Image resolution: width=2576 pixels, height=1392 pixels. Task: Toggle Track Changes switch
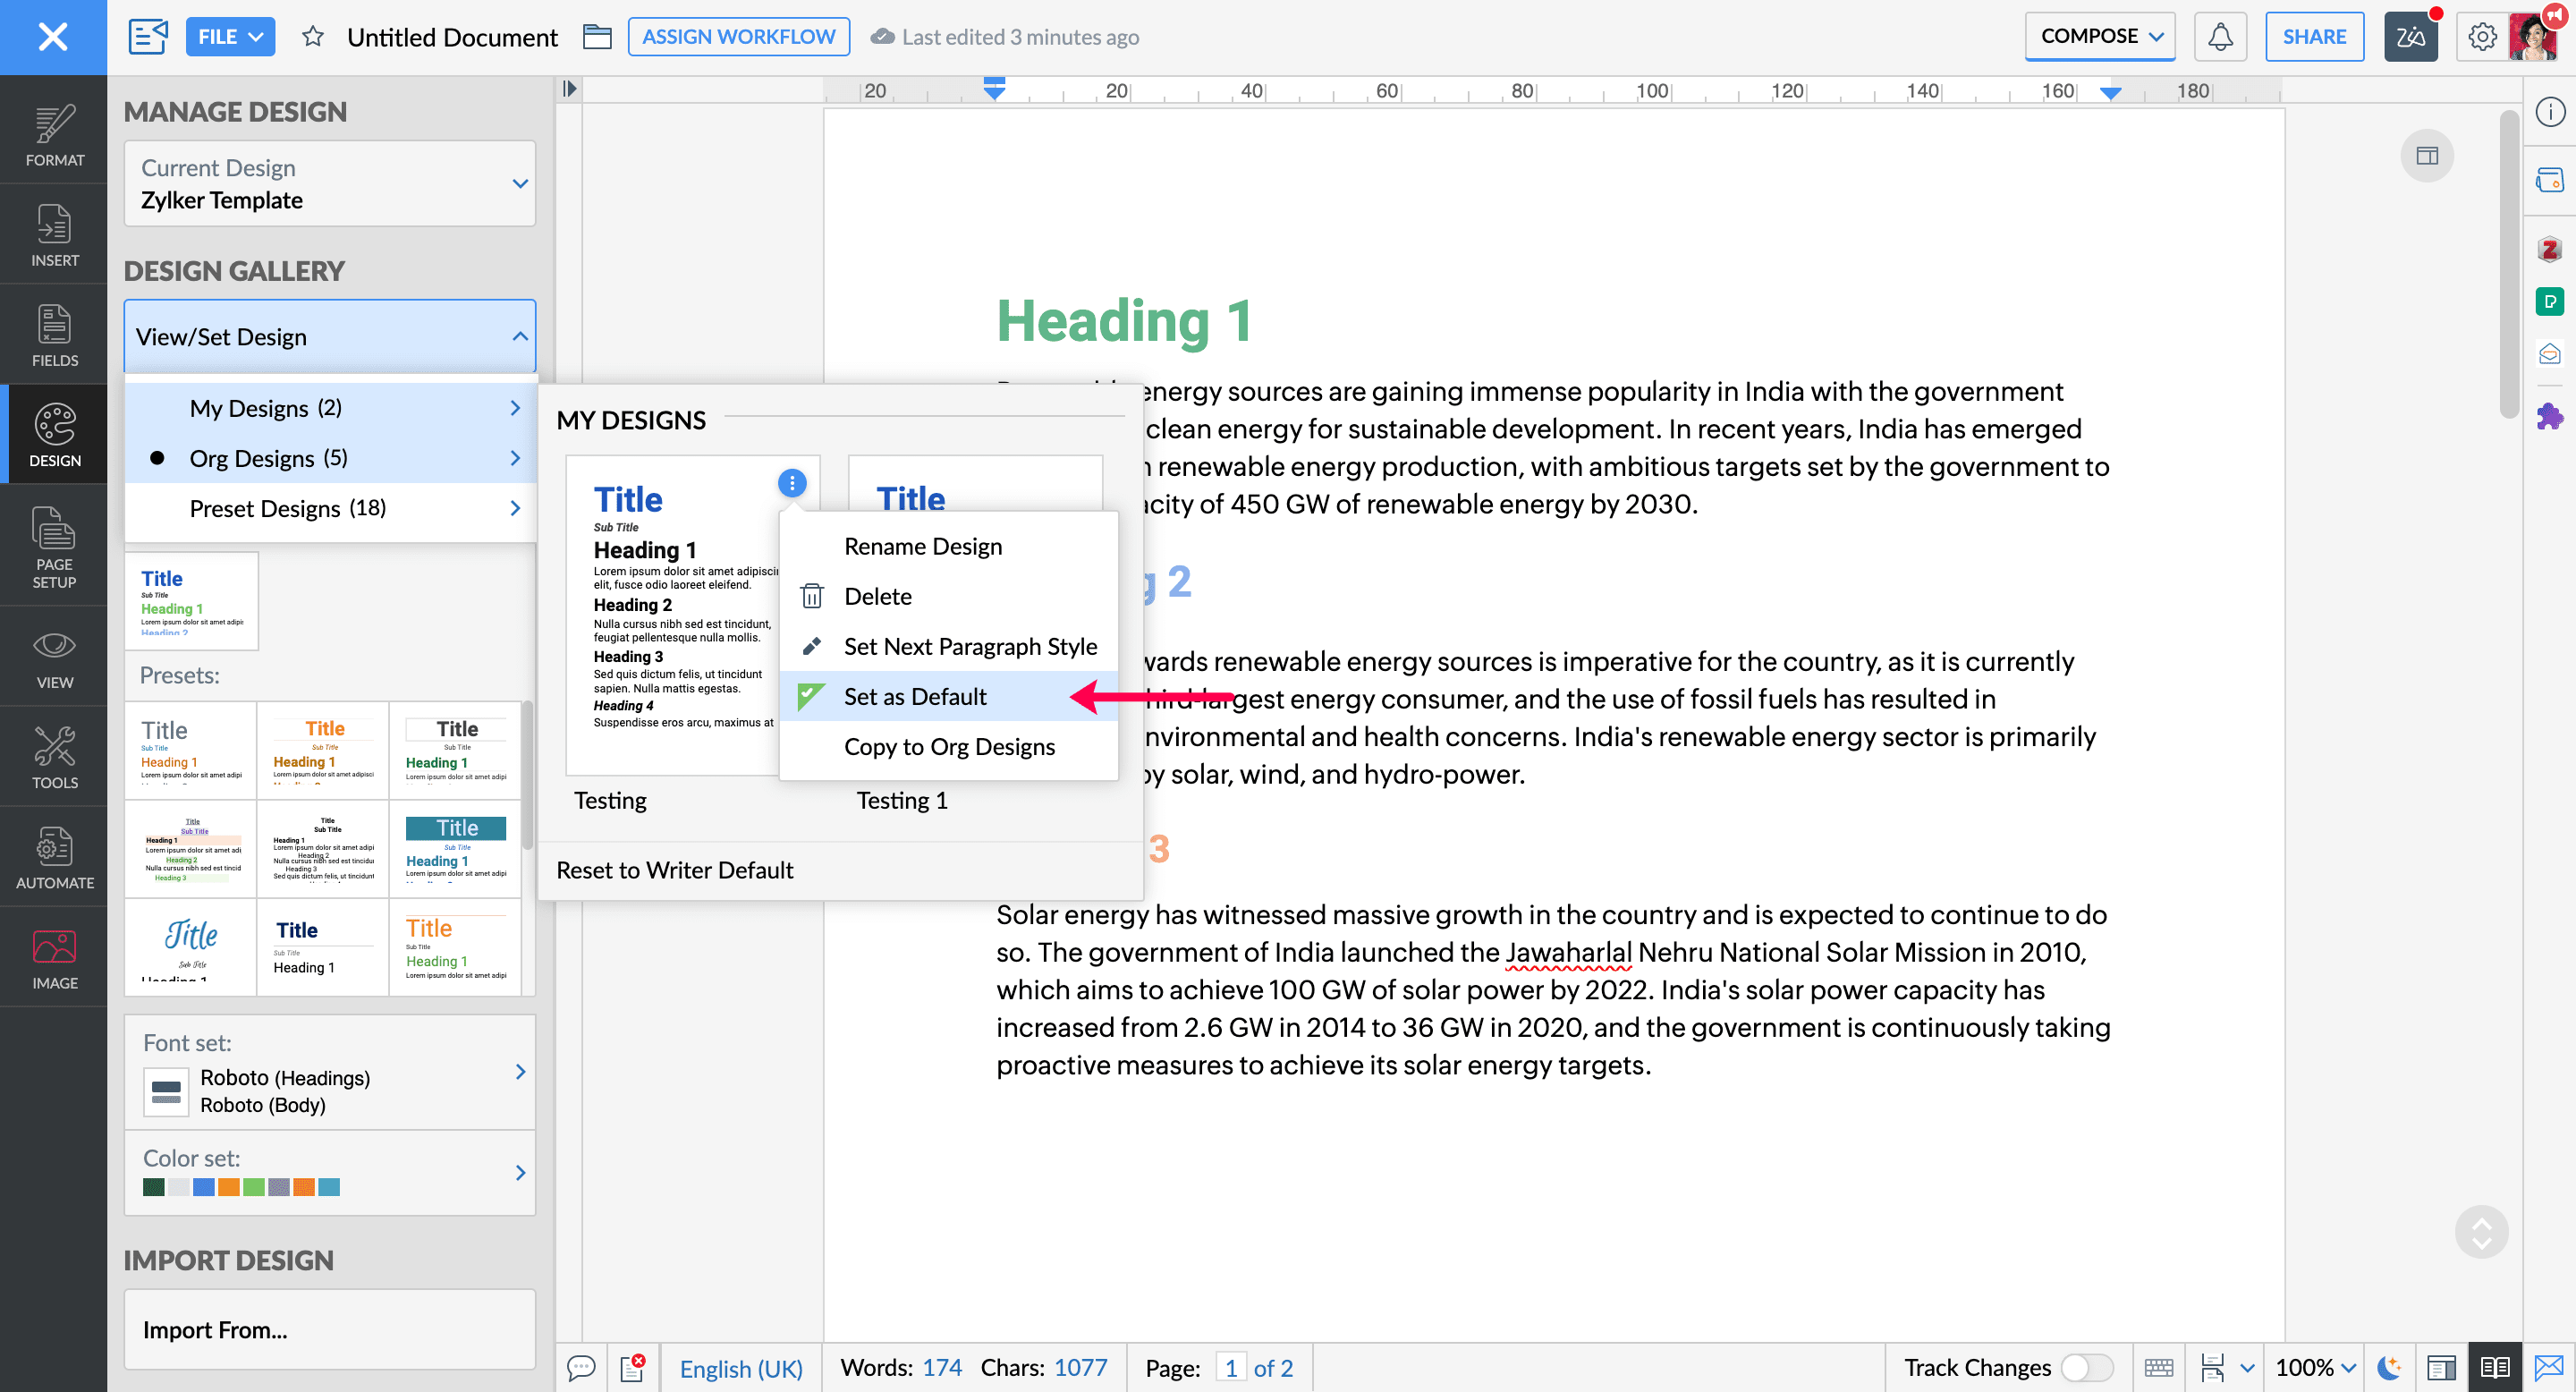click(x=2086, y=1367)
